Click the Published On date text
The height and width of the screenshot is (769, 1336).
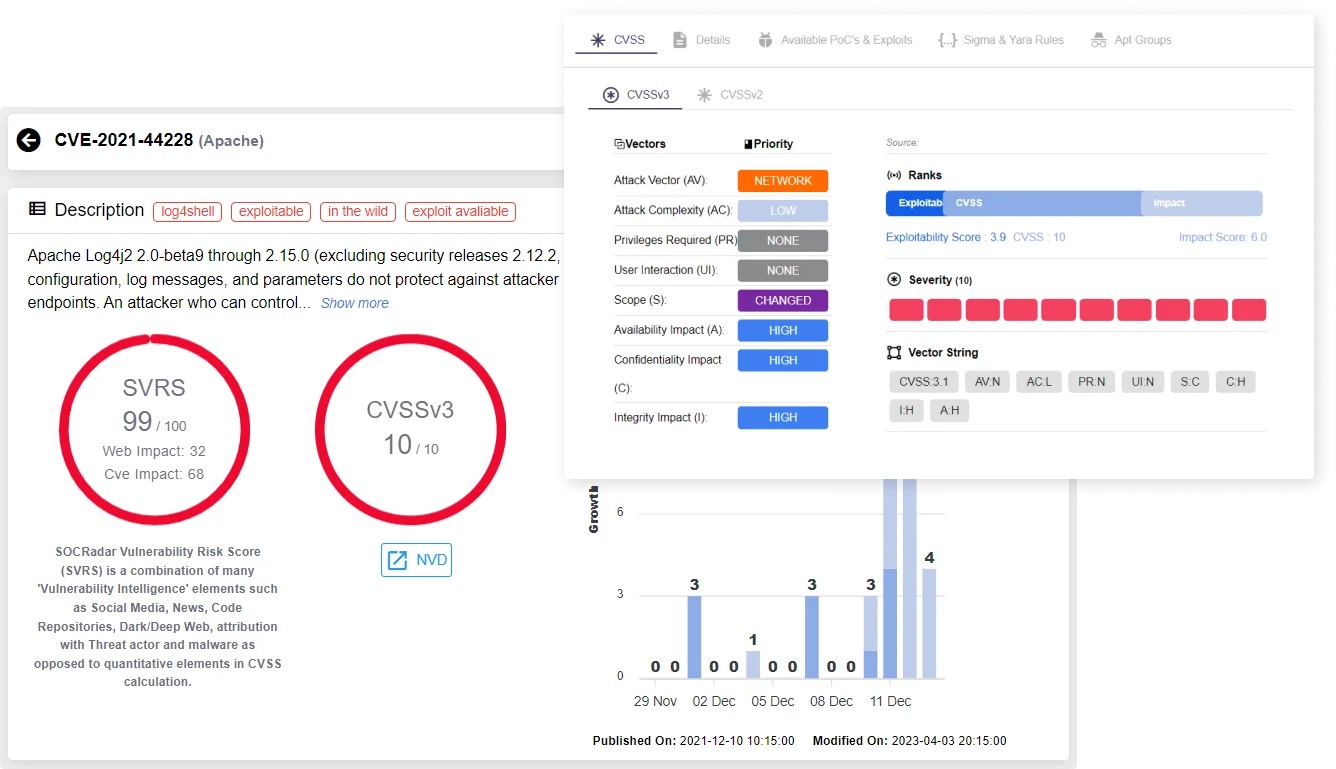coord(694,741)
